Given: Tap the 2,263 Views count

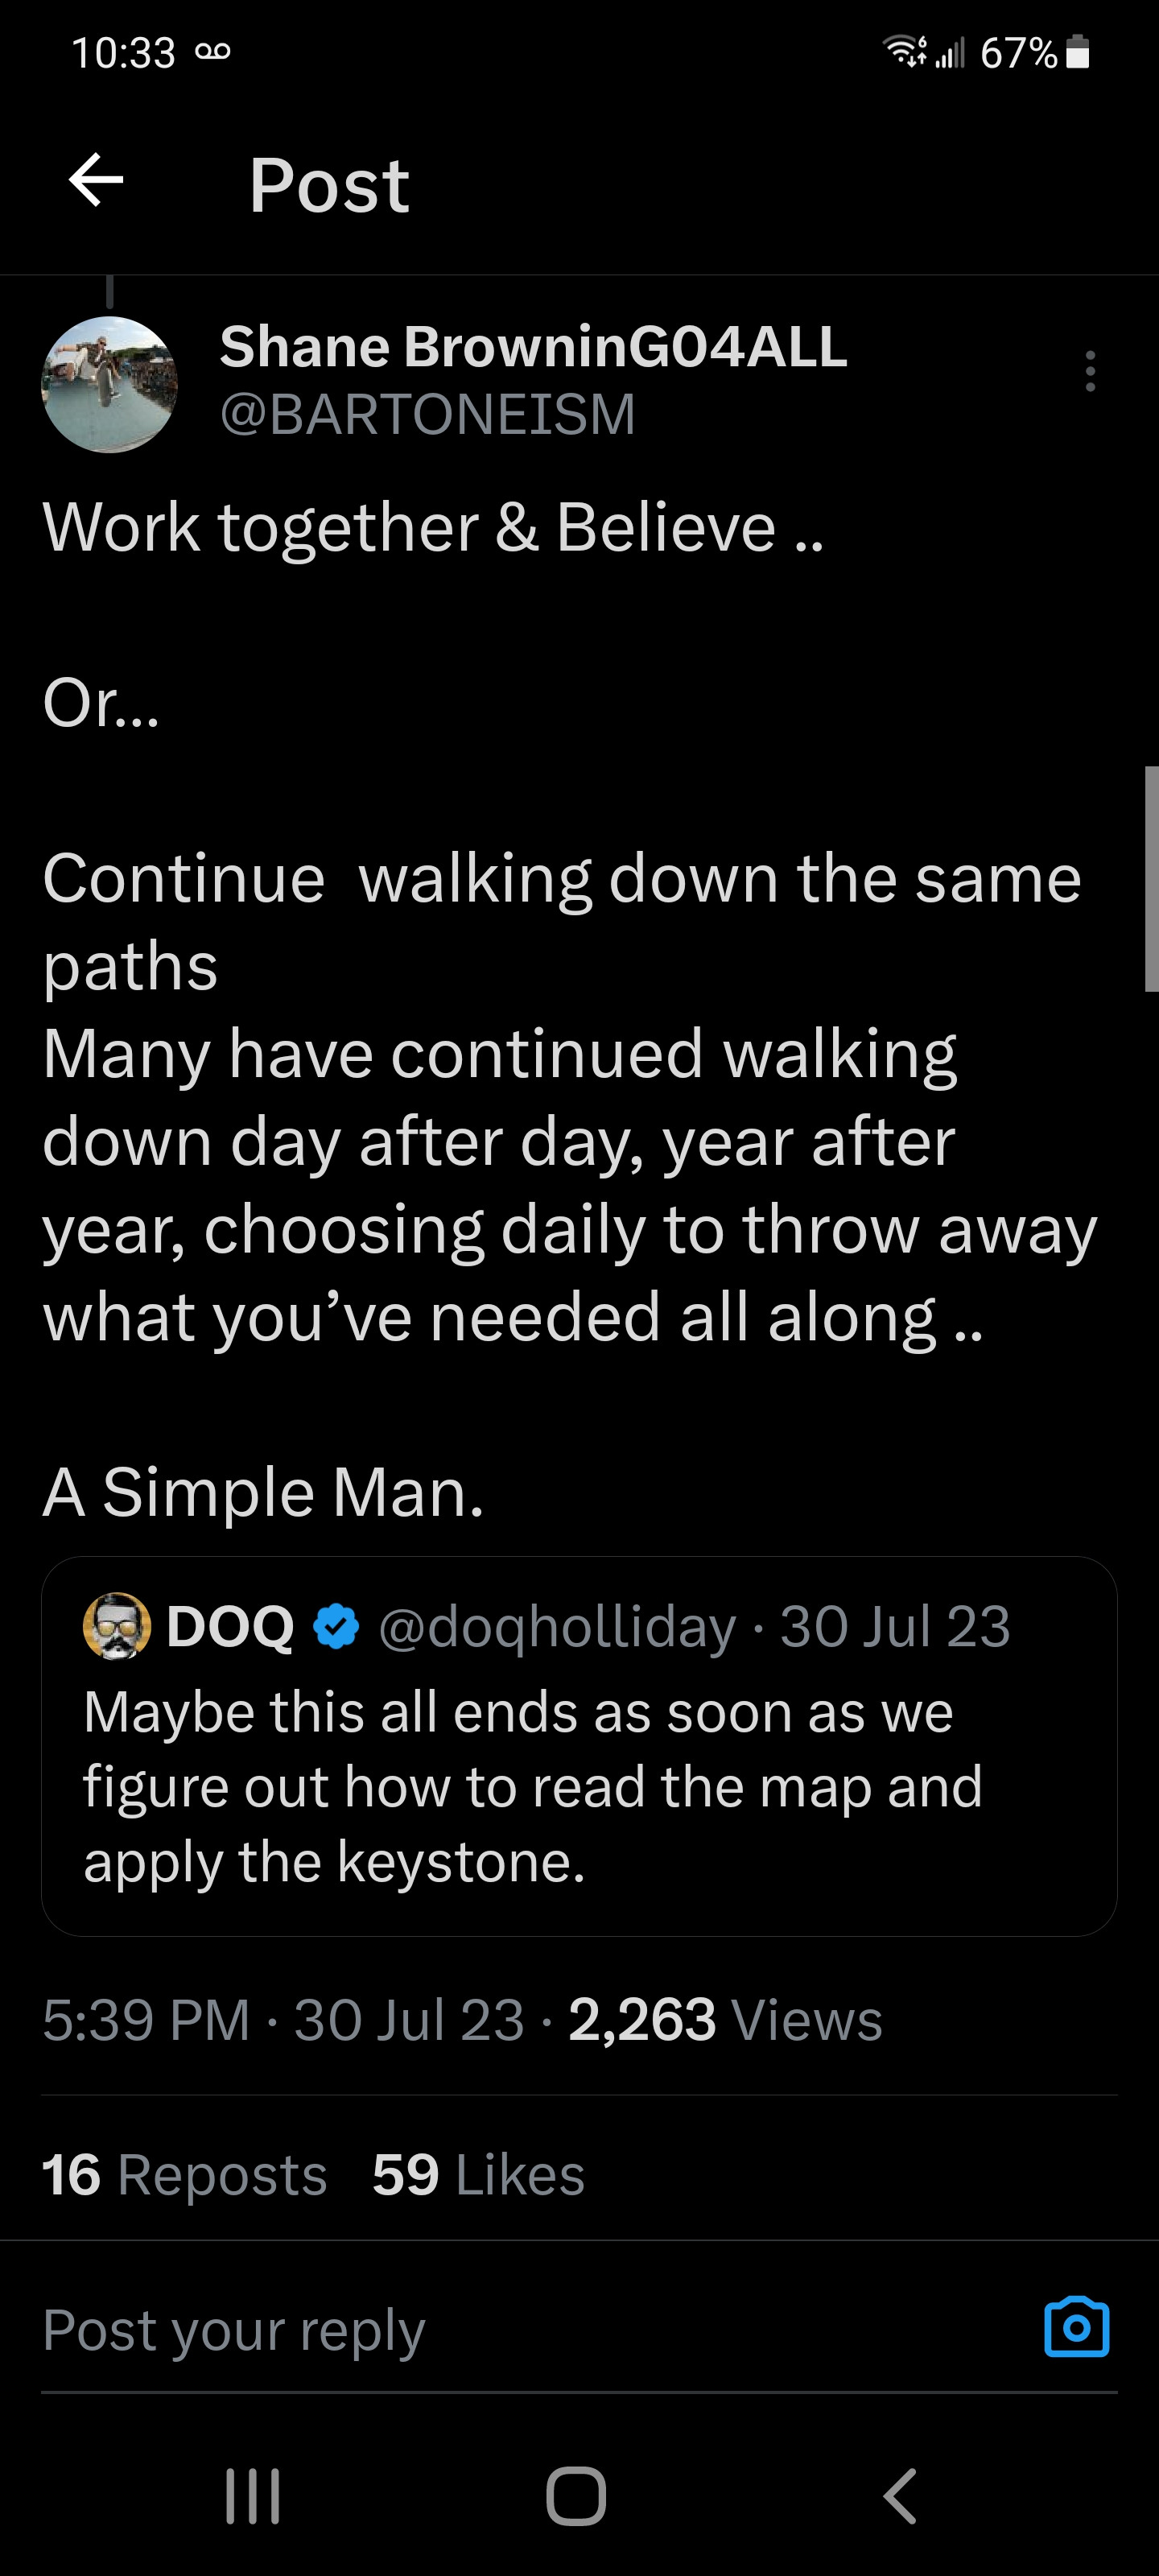Looking at the screenshot, I should click(725, 2019).
